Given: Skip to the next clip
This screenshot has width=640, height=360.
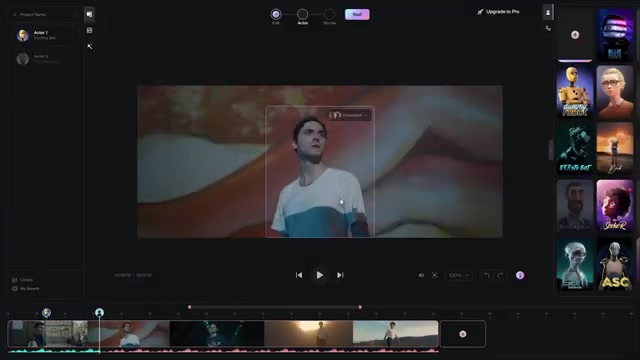Looking at the screenshot, I should coord(340,275).
